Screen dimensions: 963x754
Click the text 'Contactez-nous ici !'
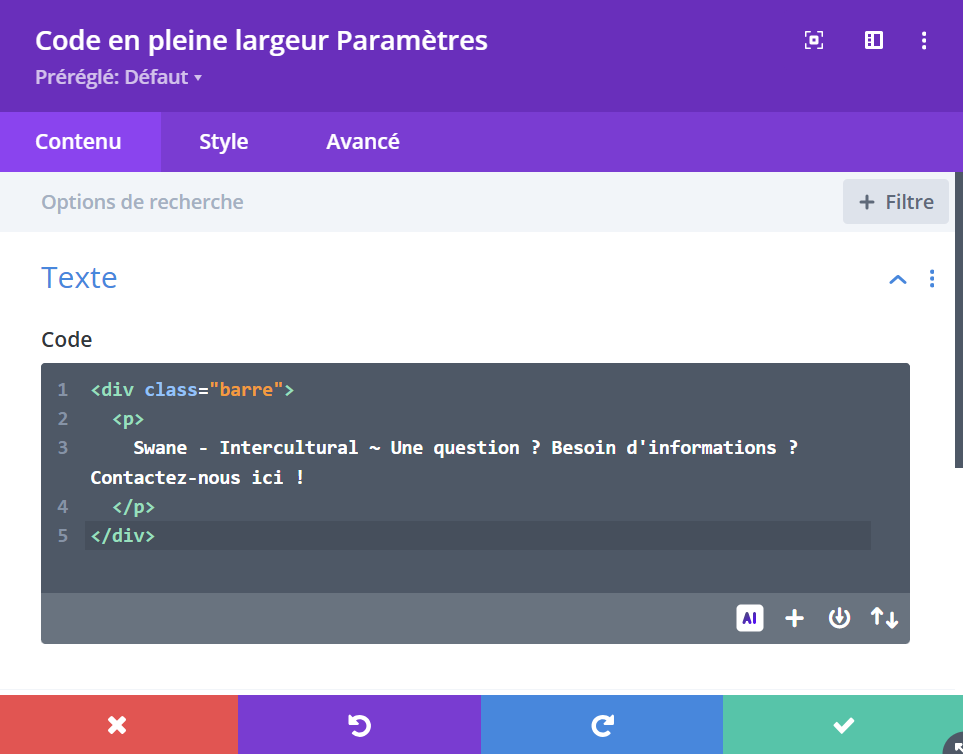[x=197, y=478]
